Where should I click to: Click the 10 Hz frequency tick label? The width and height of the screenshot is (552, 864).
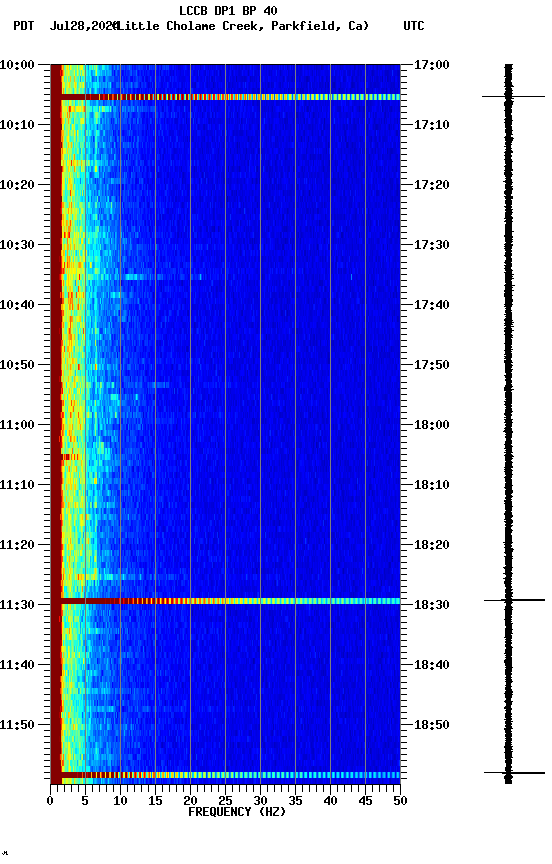[120, 801]
